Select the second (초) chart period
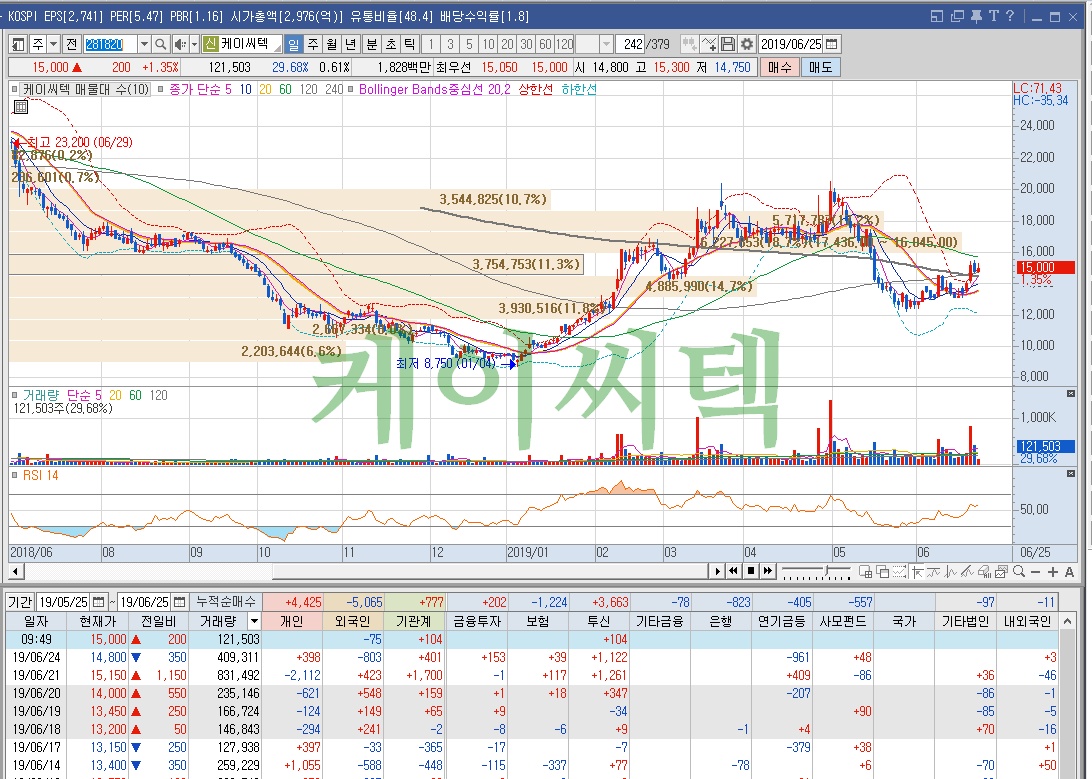Viewport: 1092px width, 779px height. [391, 45]
